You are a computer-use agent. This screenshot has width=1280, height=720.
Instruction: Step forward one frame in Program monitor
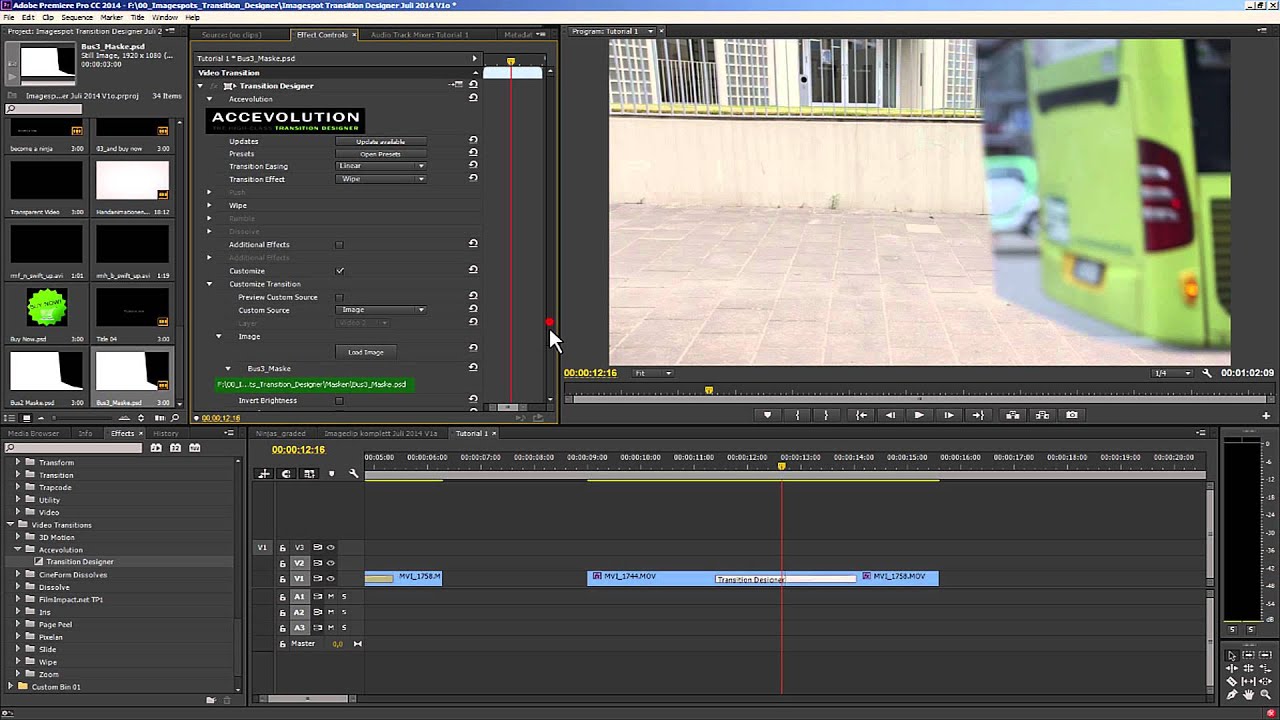(x=948, y=415)
